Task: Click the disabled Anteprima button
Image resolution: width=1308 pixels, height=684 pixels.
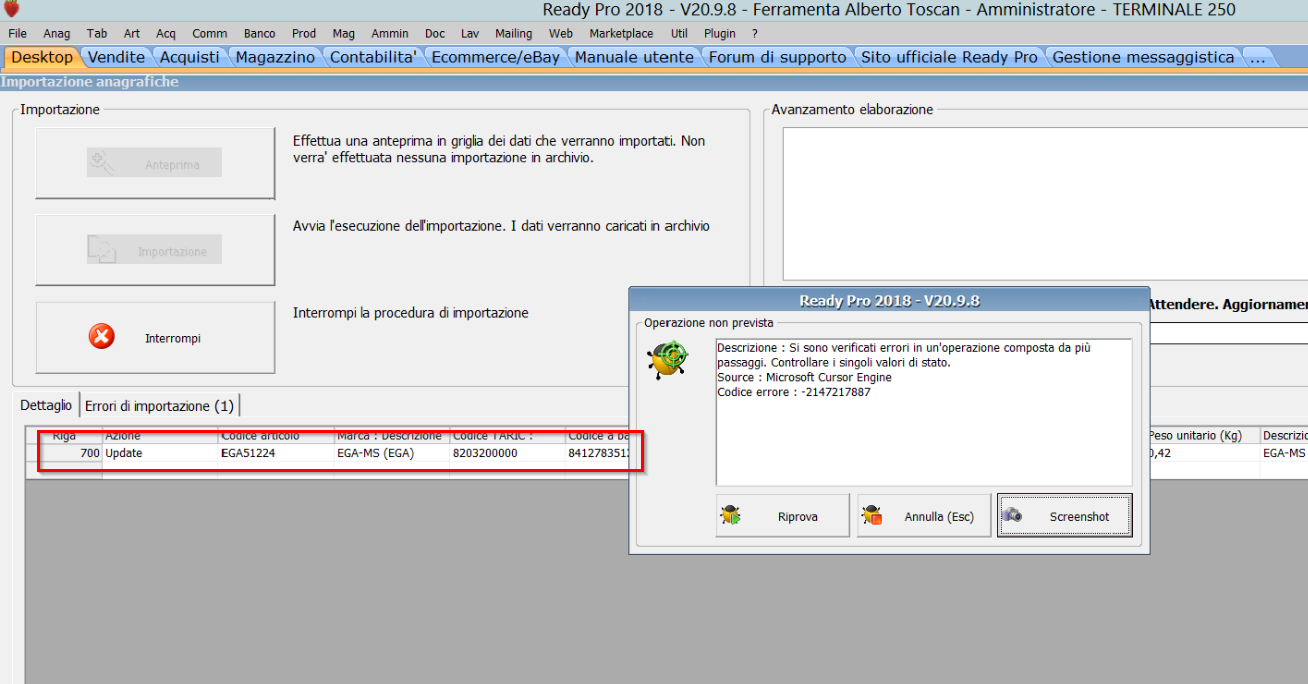Action: (x=155, y=163)
